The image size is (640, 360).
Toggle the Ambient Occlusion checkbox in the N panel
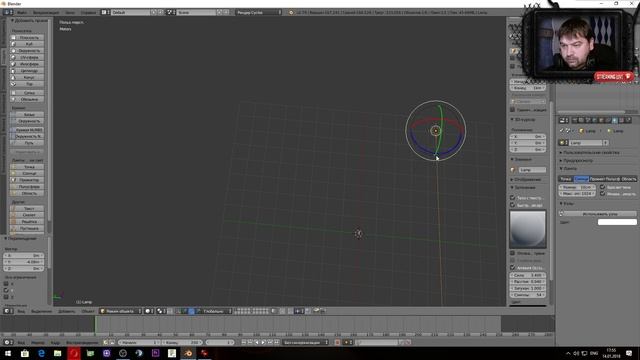pos(513,268)
